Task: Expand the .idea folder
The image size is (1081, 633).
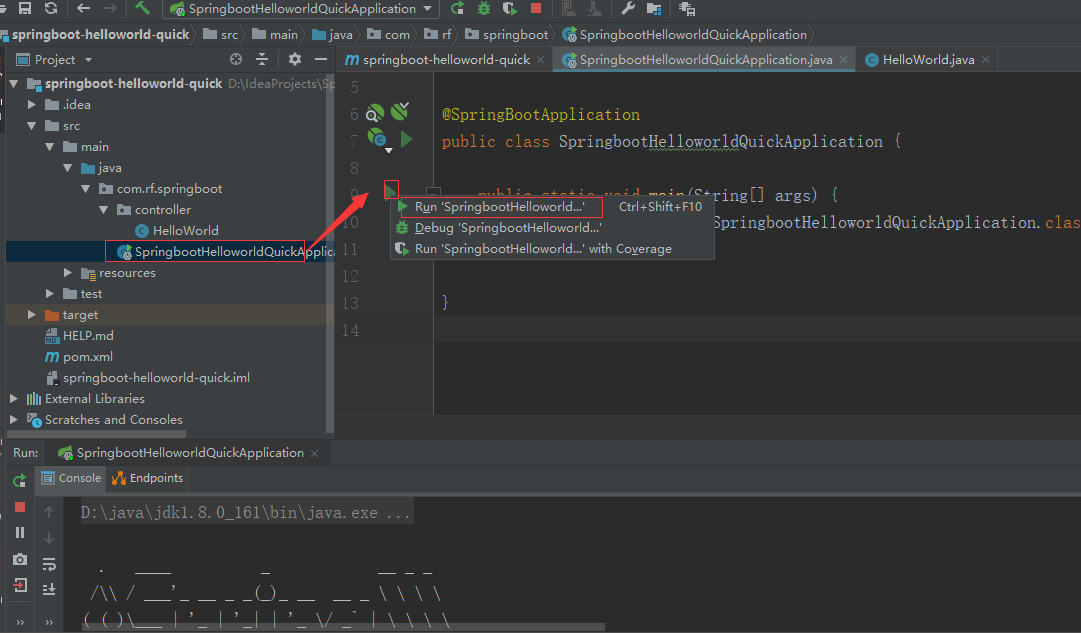Action: pyautogui.click(x=32, y=105)
